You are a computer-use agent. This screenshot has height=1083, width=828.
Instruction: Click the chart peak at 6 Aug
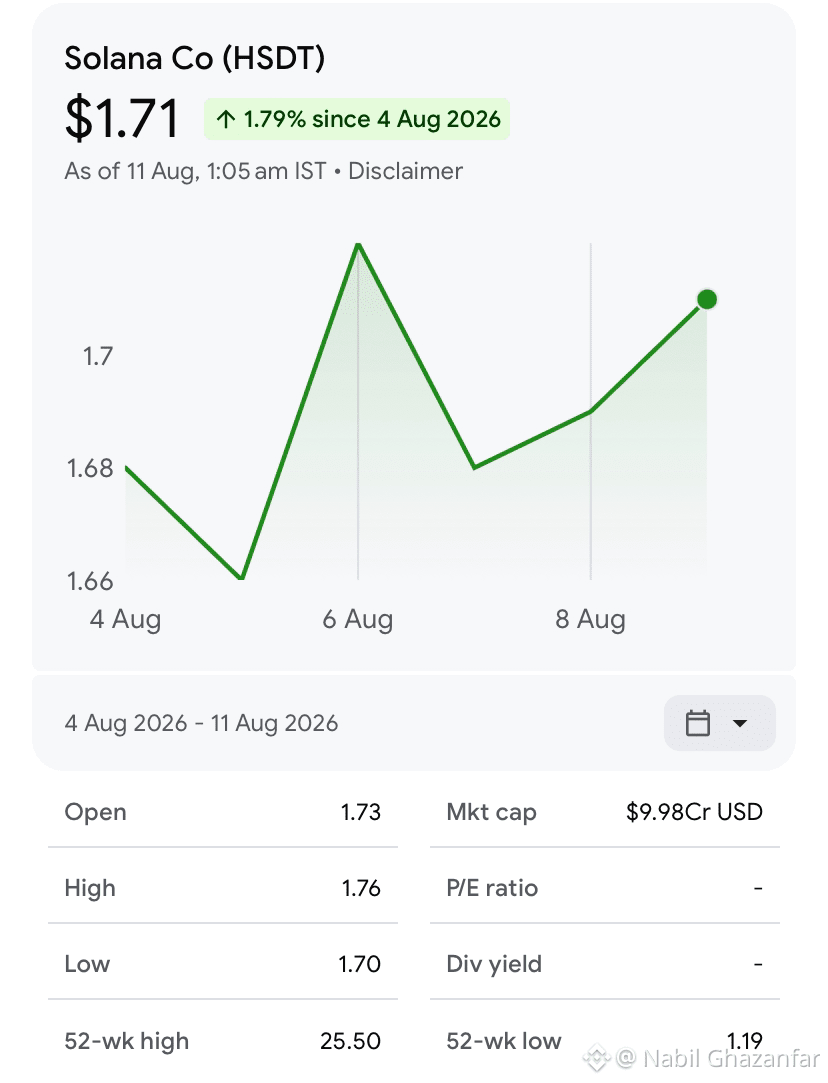pos(358,245)
